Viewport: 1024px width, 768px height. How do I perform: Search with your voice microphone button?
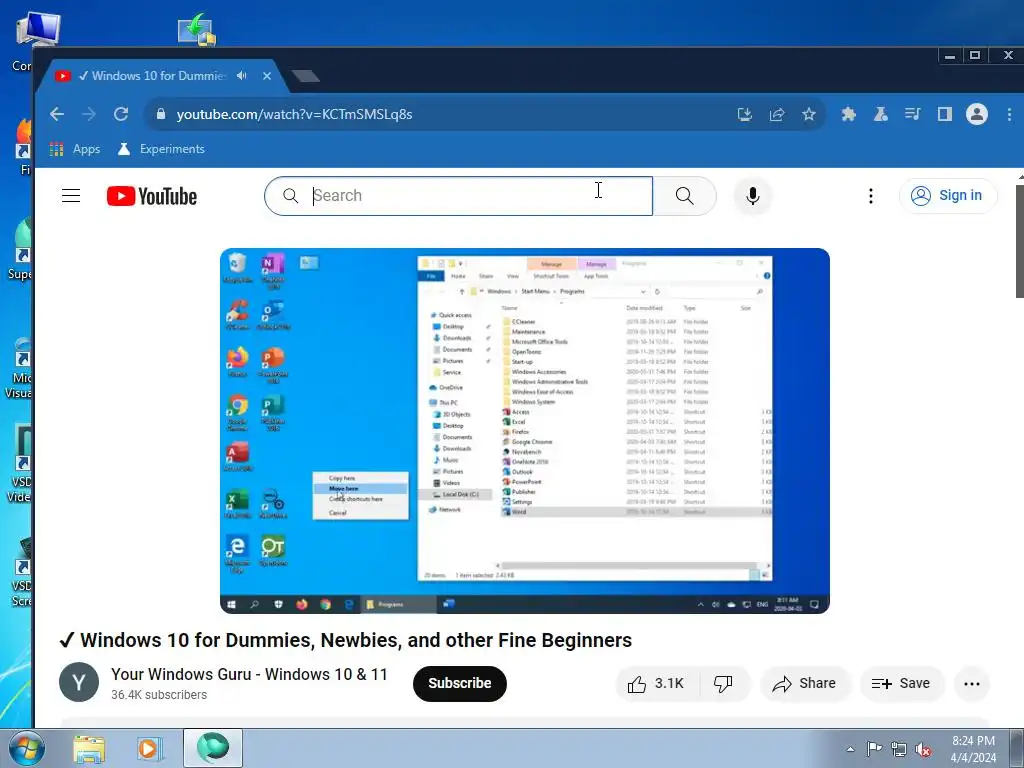click(752, 196)
